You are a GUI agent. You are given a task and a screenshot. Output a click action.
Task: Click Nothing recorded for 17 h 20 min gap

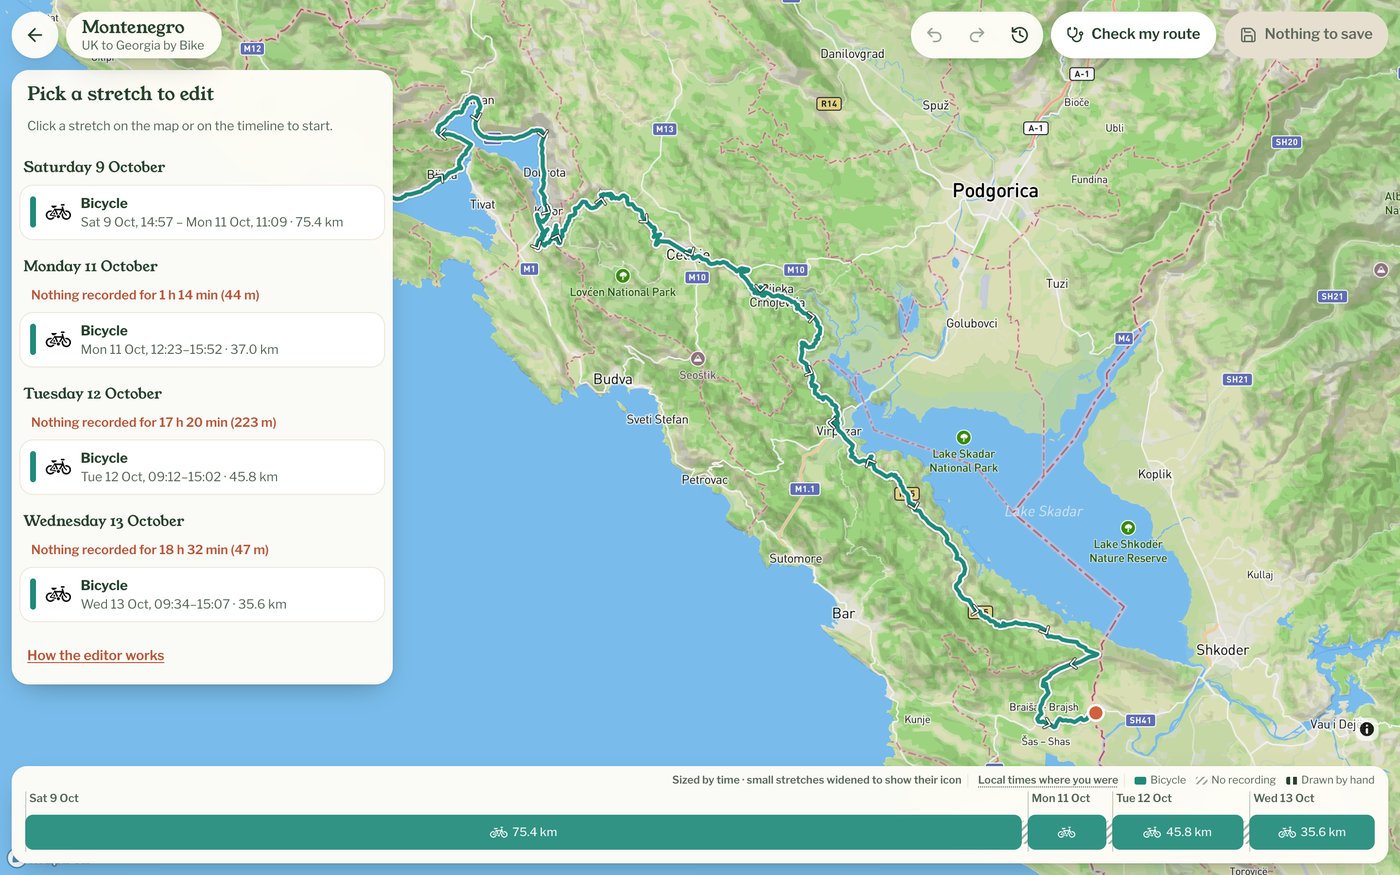coord(153,422)
